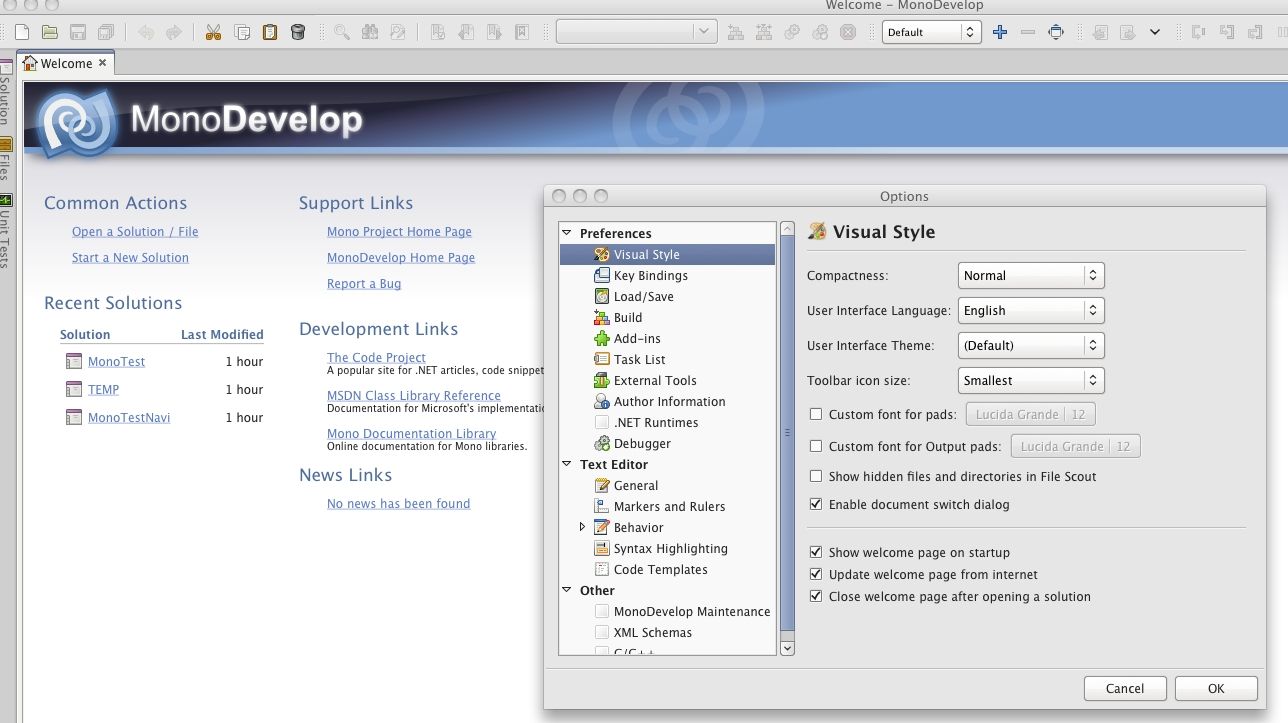Click the Delete trash can icon
1288x723 pixels.
click(x=297, y=32)
